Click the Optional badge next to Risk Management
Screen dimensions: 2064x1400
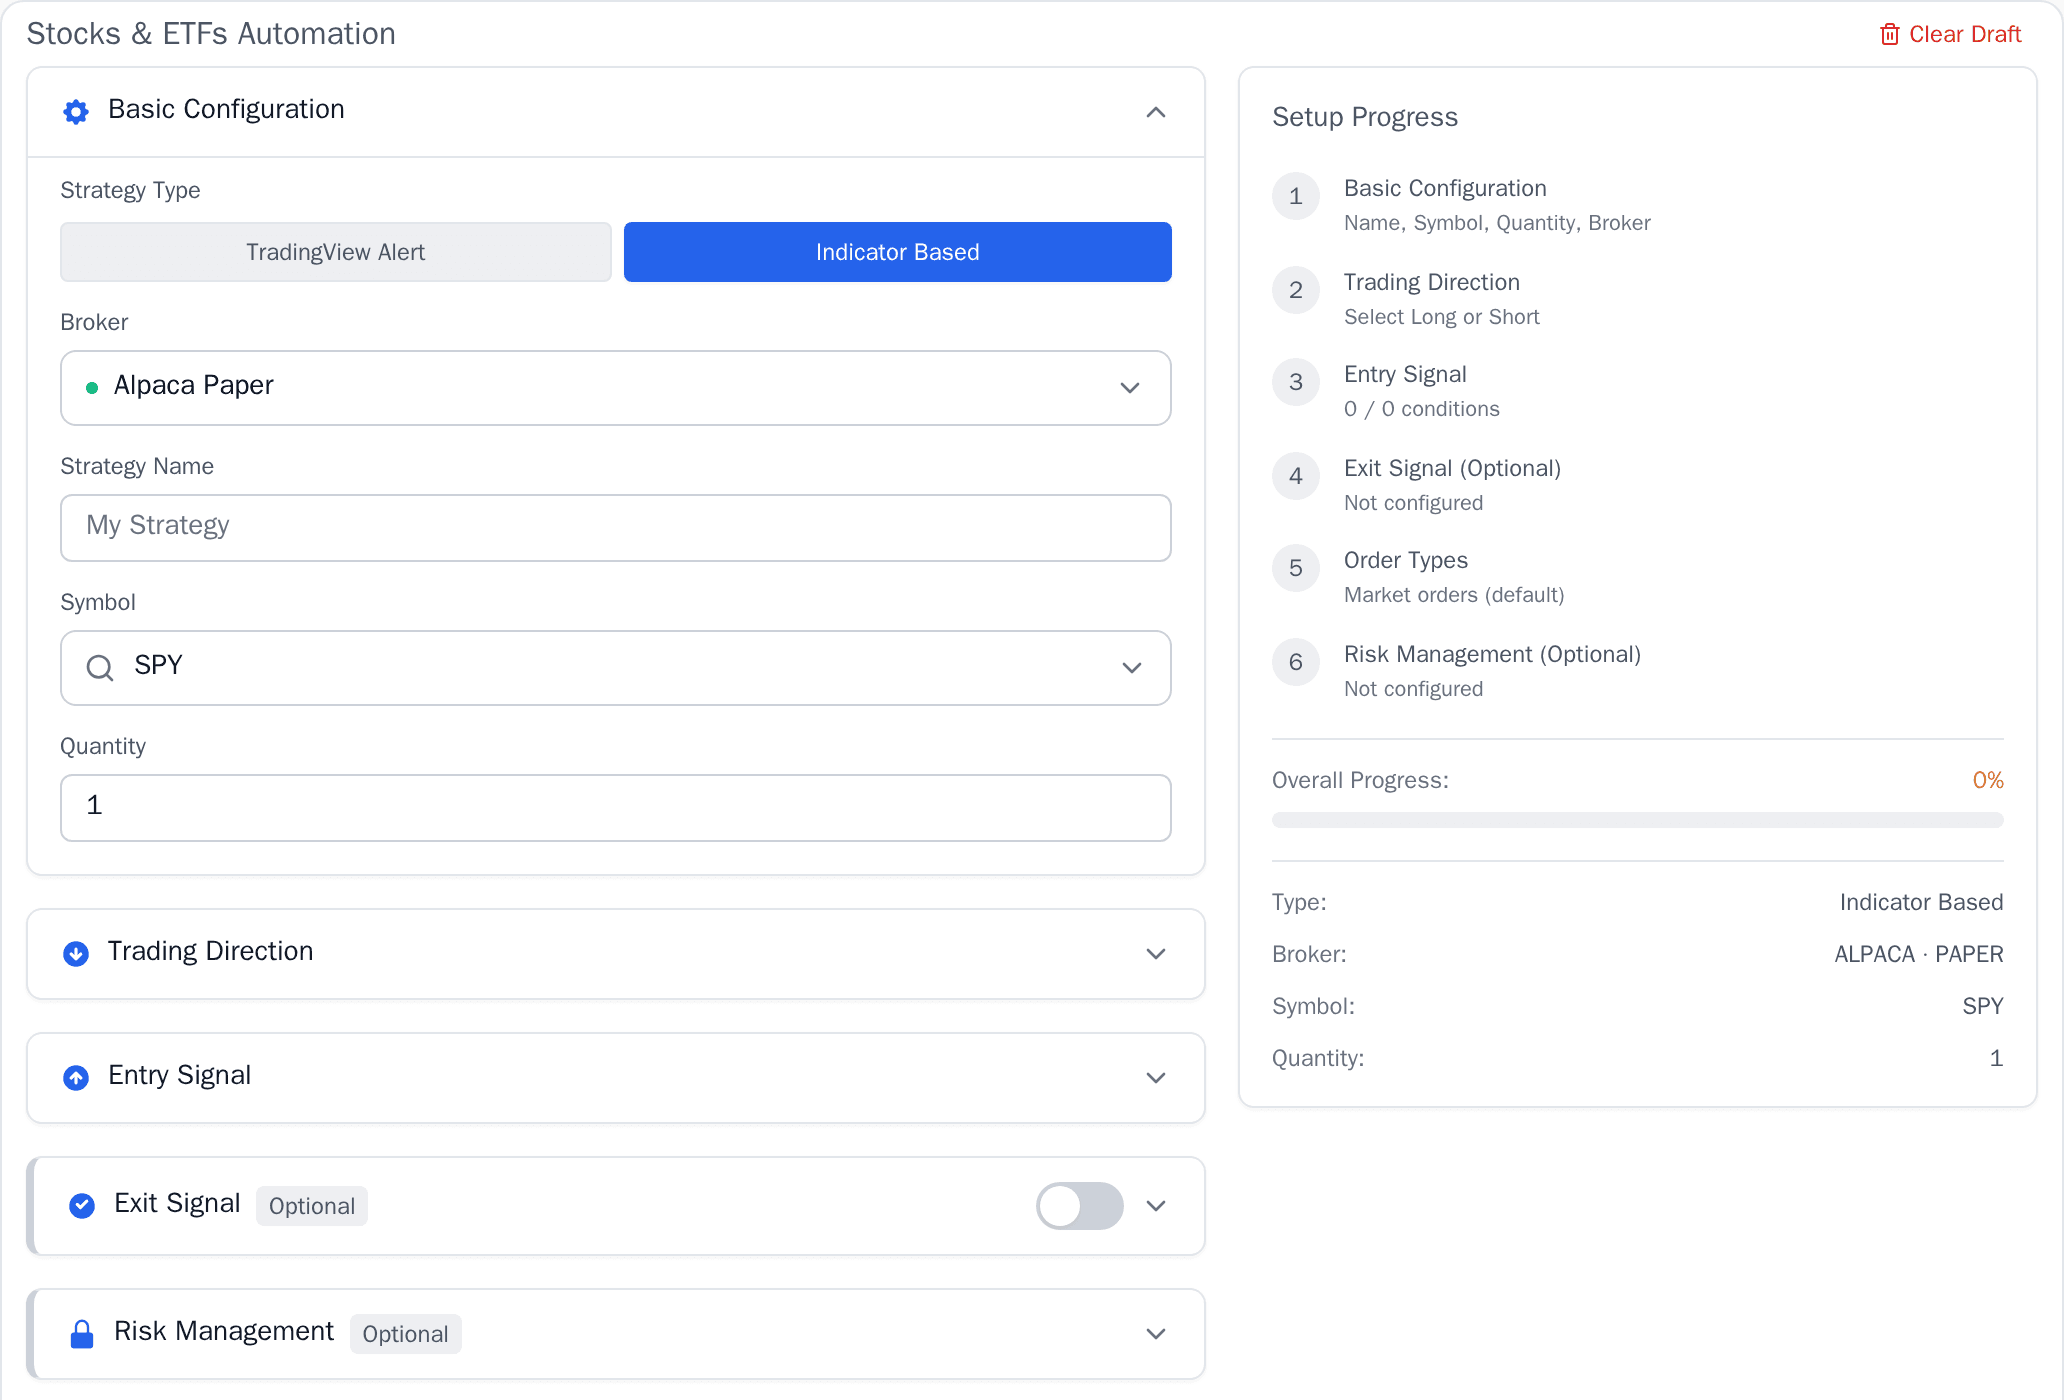click(x=405, y=1334)
